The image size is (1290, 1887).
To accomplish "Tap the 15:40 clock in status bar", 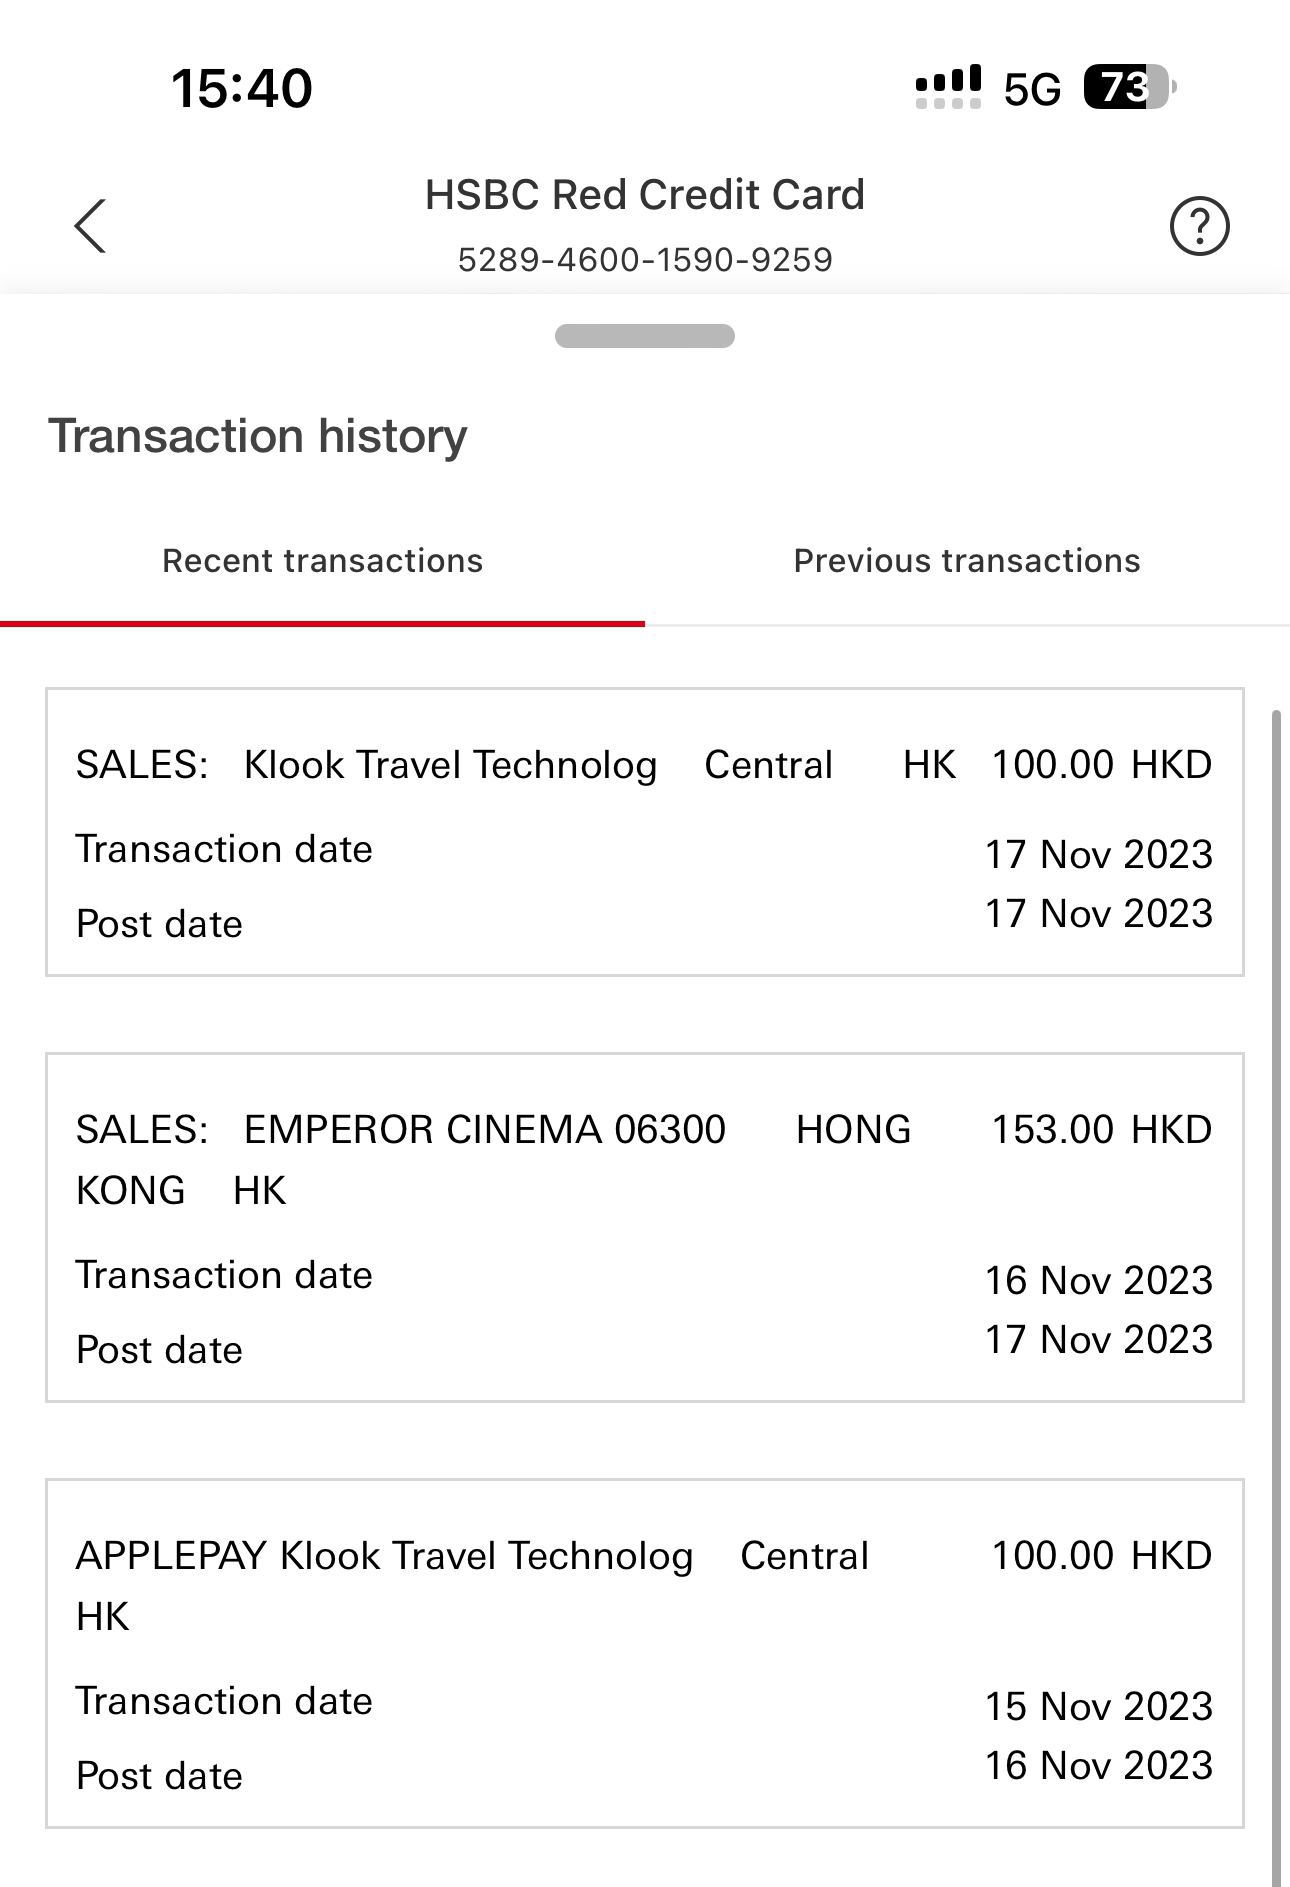I will click(242, 88).
